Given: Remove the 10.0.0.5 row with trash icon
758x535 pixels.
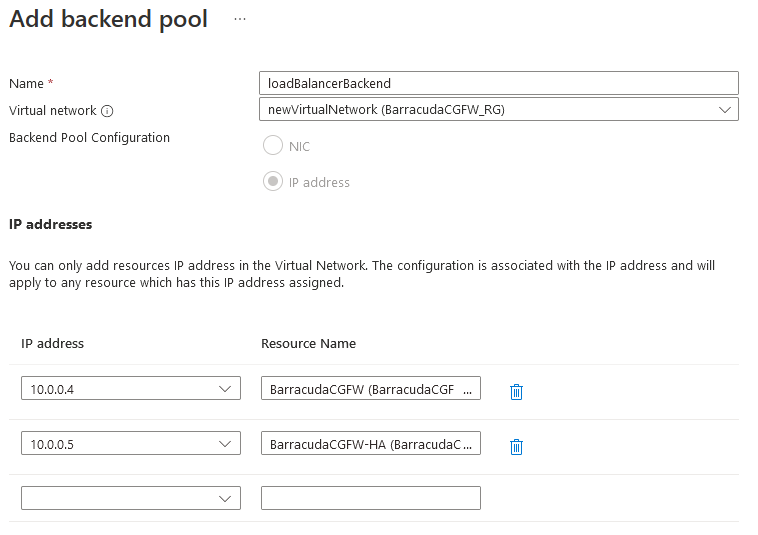Looking at the screenshot, I should pos(516,446).
